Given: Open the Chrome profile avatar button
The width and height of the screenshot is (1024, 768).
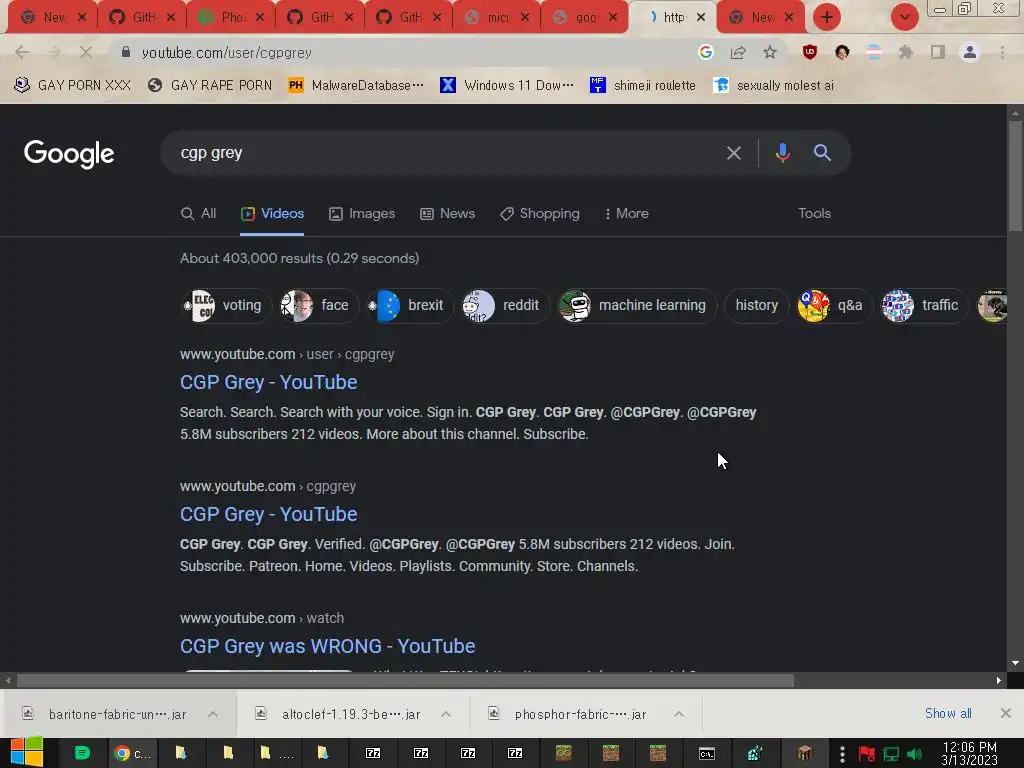Looking at the screenshot, I should pyautogui.click(x=970, y=52).
